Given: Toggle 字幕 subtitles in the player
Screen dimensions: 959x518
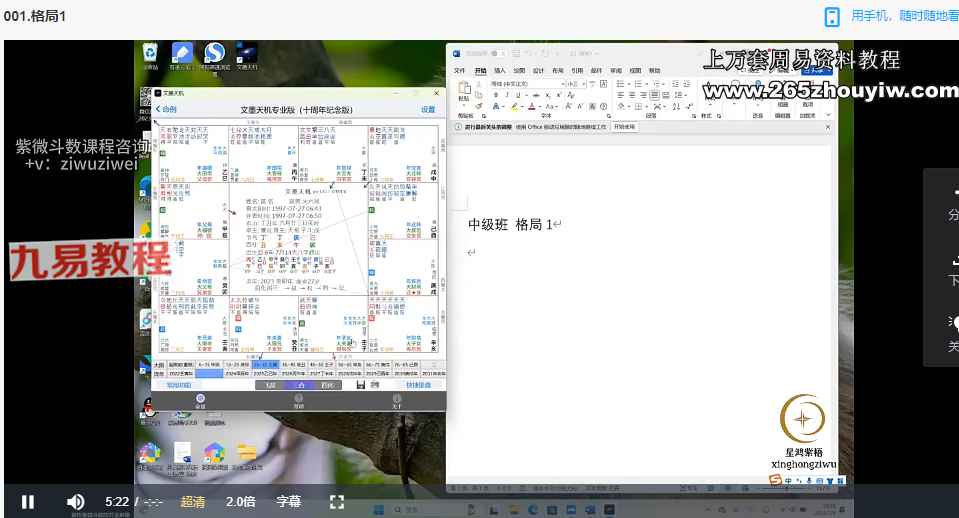Looking at the screenshot, I should [288, 501].
